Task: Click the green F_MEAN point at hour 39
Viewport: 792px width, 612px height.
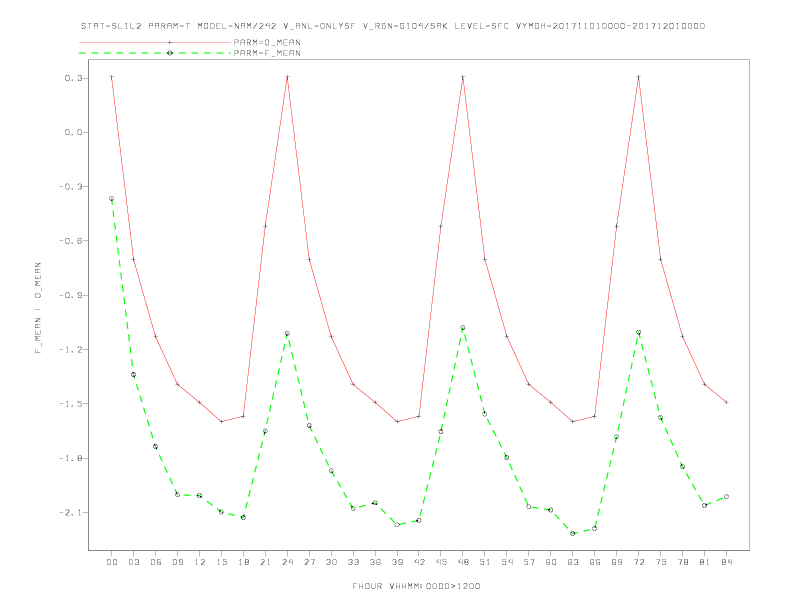Action: tap(398, 525)
